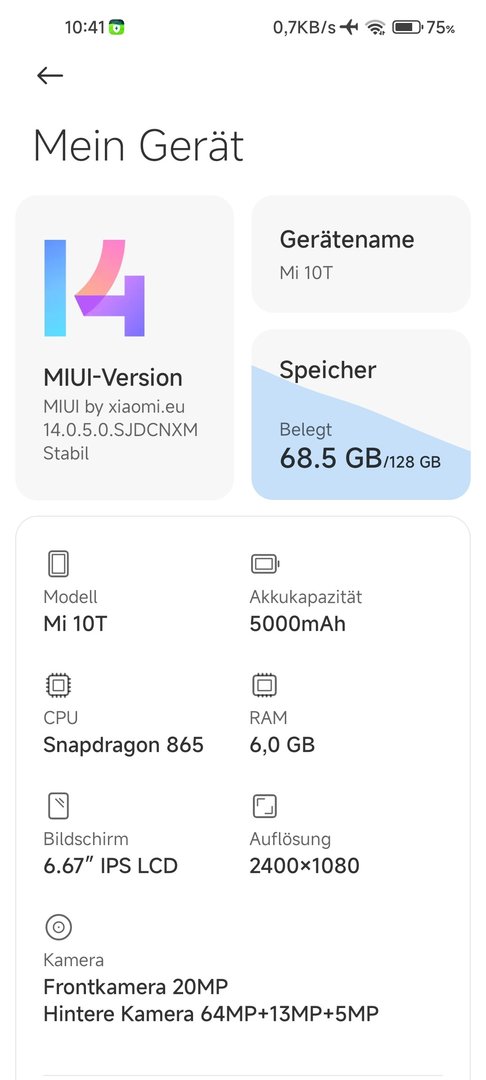Open the Gerätename card
This screenshot has height=1080, width=486.
point(361,254)
